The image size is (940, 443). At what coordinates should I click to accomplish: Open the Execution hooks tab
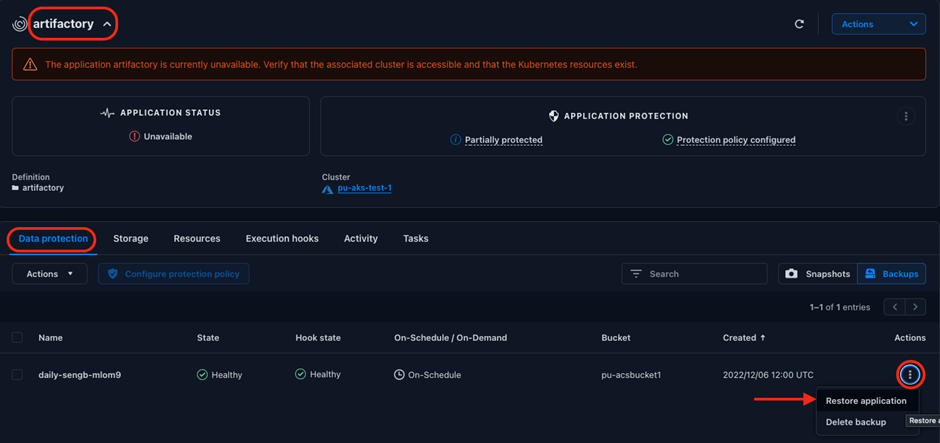coord(282,239)
